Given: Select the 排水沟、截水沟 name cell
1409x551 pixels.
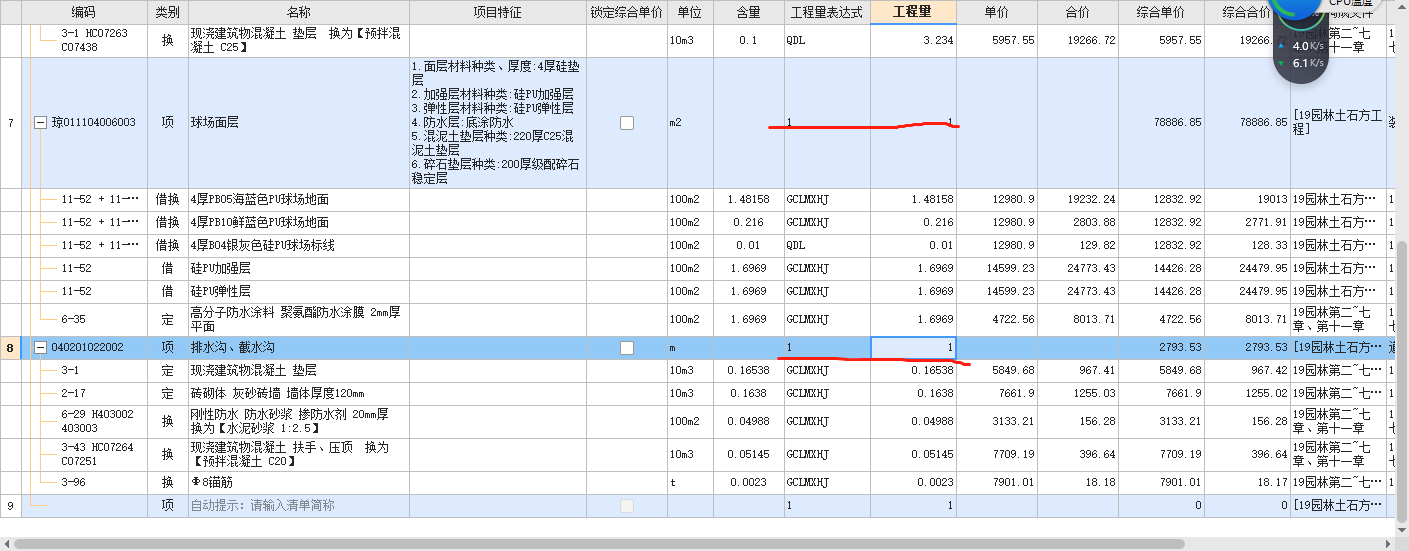Looking at the screenshot, I should click(299, 348).
